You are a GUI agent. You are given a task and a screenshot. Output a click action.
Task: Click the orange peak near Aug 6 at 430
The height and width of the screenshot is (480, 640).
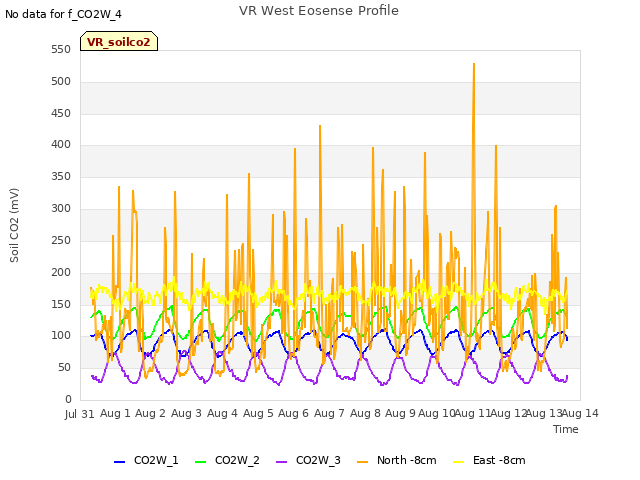click(x=320, y=127)
